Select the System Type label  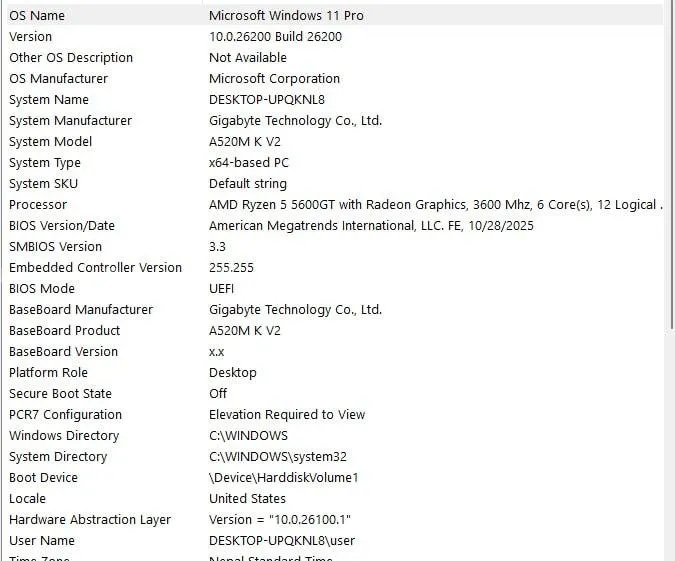[45, 163]
